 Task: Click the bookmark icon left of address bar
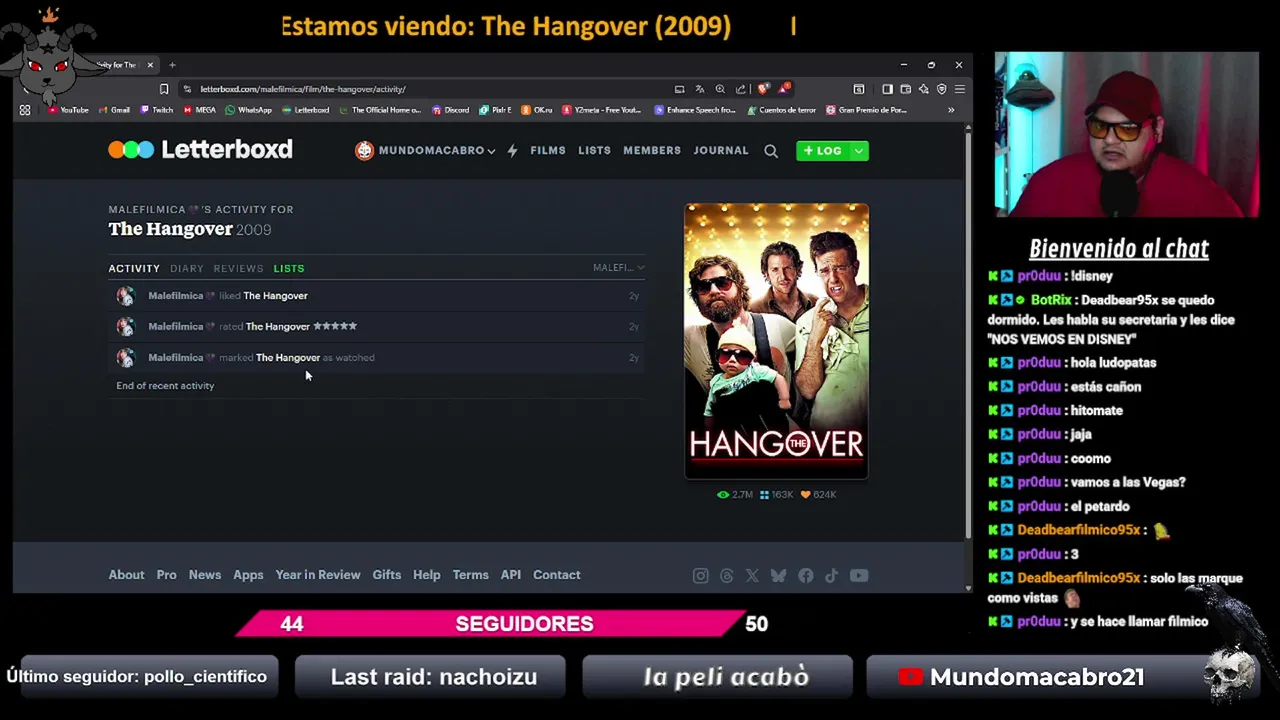(164, 89)
